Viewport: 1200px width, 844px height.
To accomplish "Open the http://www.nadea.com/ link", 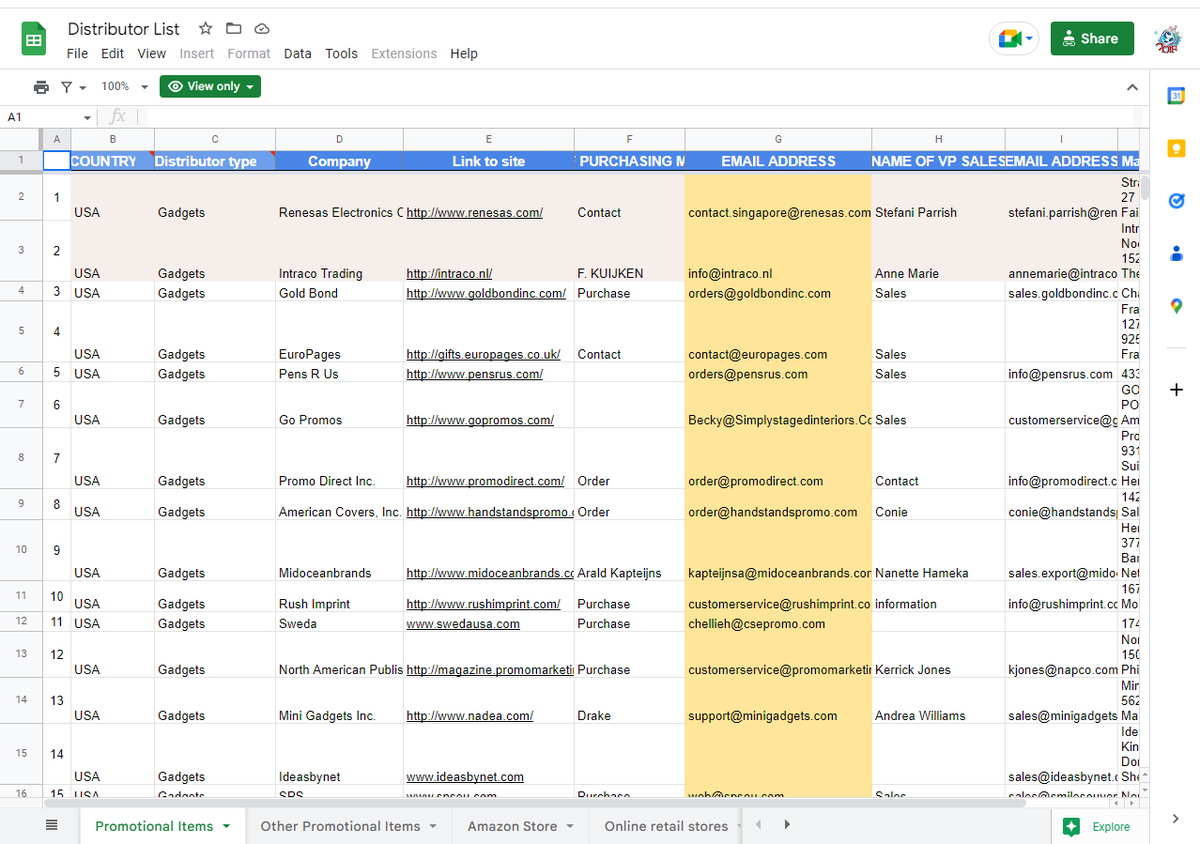I will pyautogui.click(x=470, y=716).
